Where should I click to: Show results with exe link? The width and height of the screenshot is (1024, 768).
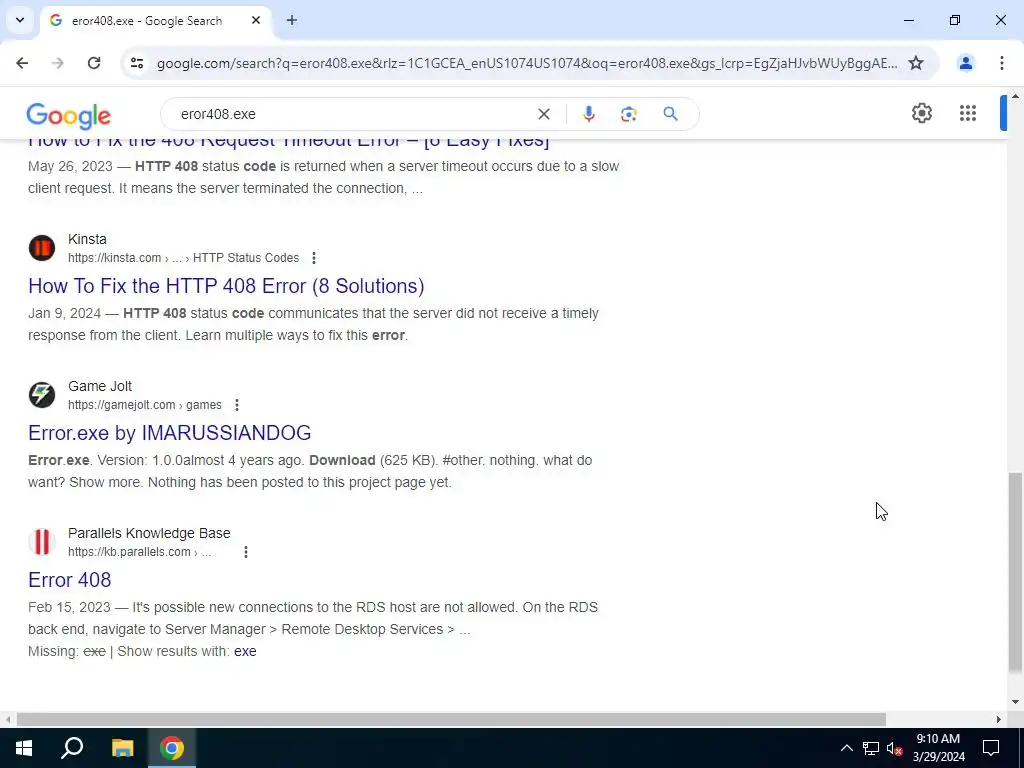(x=245, y=651)
